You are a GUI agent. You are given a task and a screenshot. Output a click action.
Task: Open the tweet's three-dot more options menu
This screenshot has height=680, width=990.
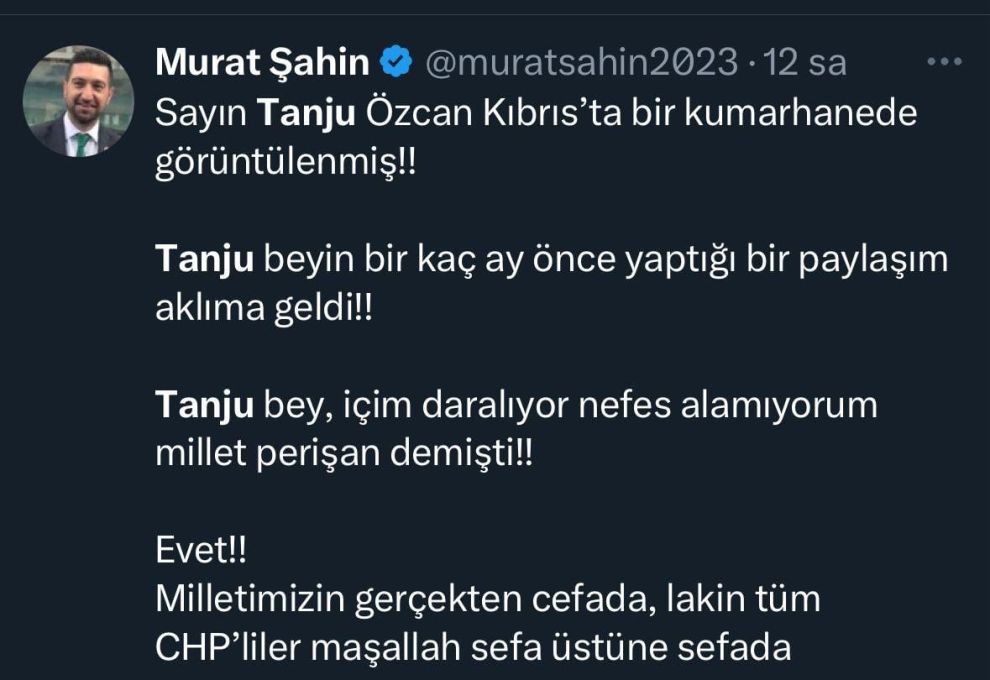coord(943,62)
